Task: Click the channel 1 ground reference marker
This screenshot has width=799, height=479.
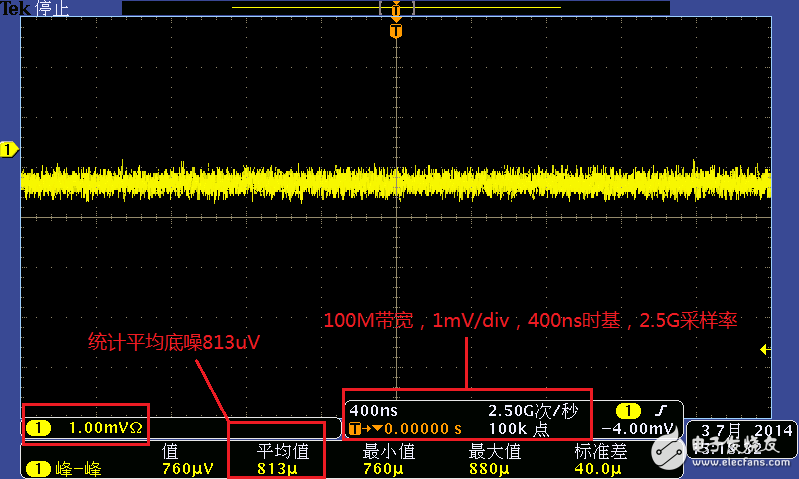Action: 9,150
